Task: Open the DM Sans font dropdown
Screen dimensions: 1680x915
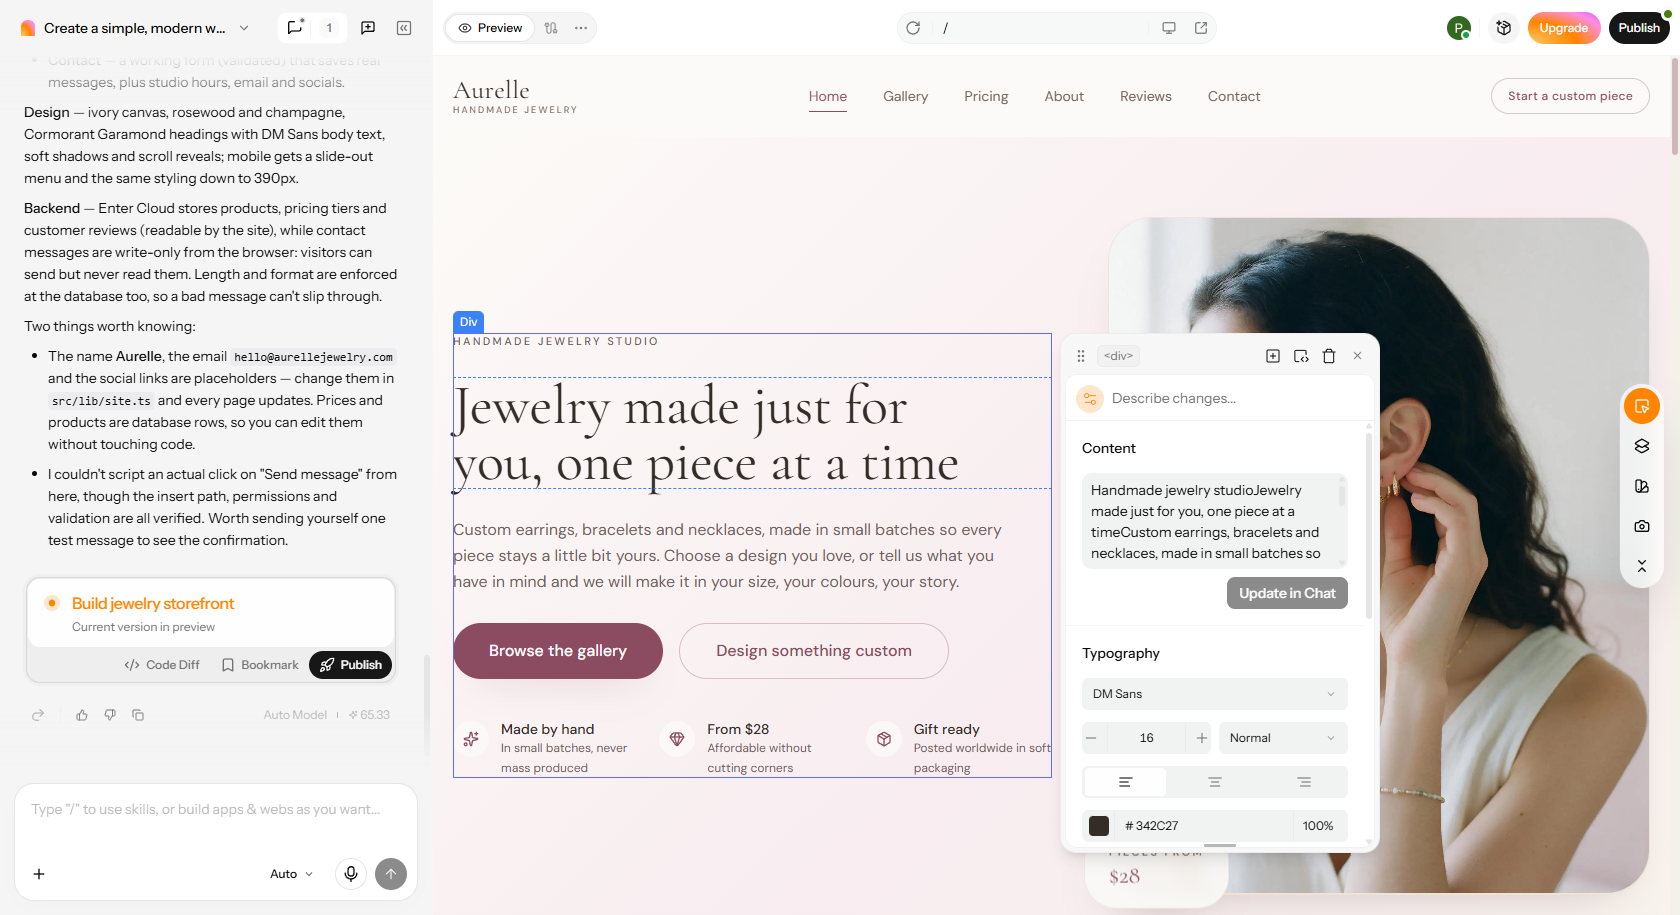Action: pyautogui.click(x=1215, y=694)
